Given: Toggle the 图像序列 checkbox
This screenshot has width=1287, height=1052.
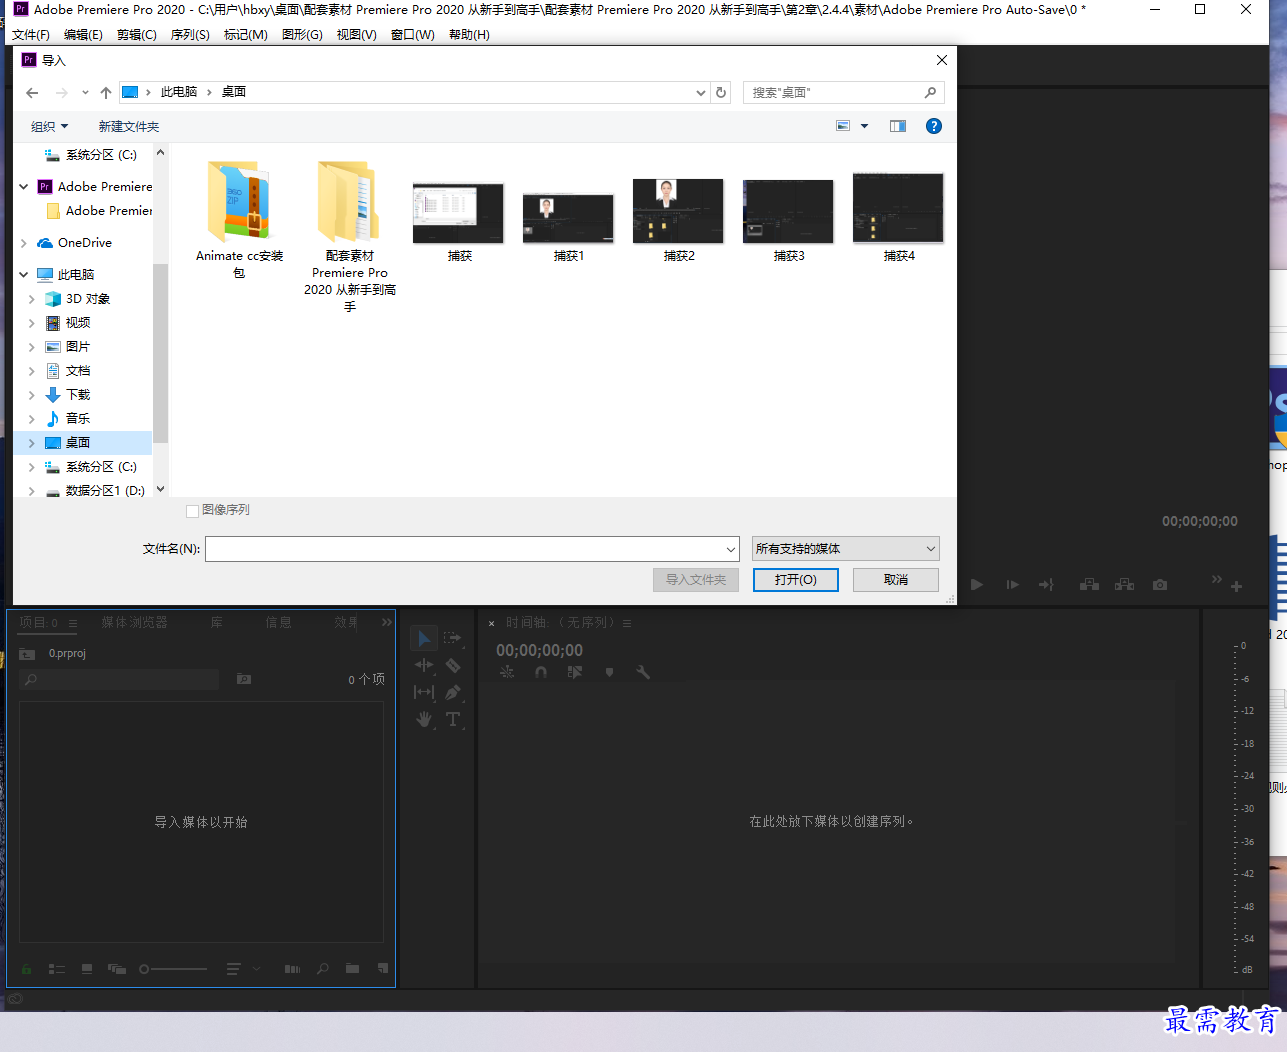Looking at the screenshot, I should [x=192, y=511].
